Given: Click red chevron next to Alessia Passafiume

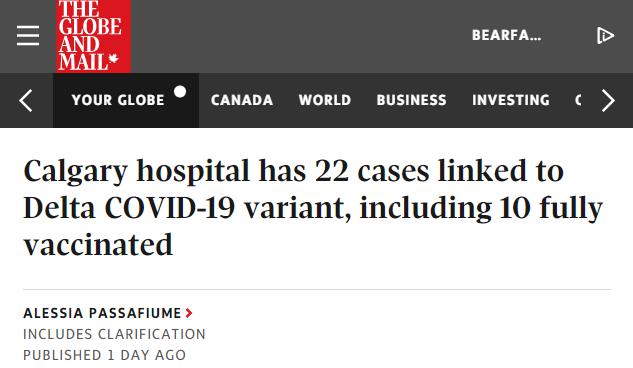Looking at the screenshot, I should click(189, 313).
